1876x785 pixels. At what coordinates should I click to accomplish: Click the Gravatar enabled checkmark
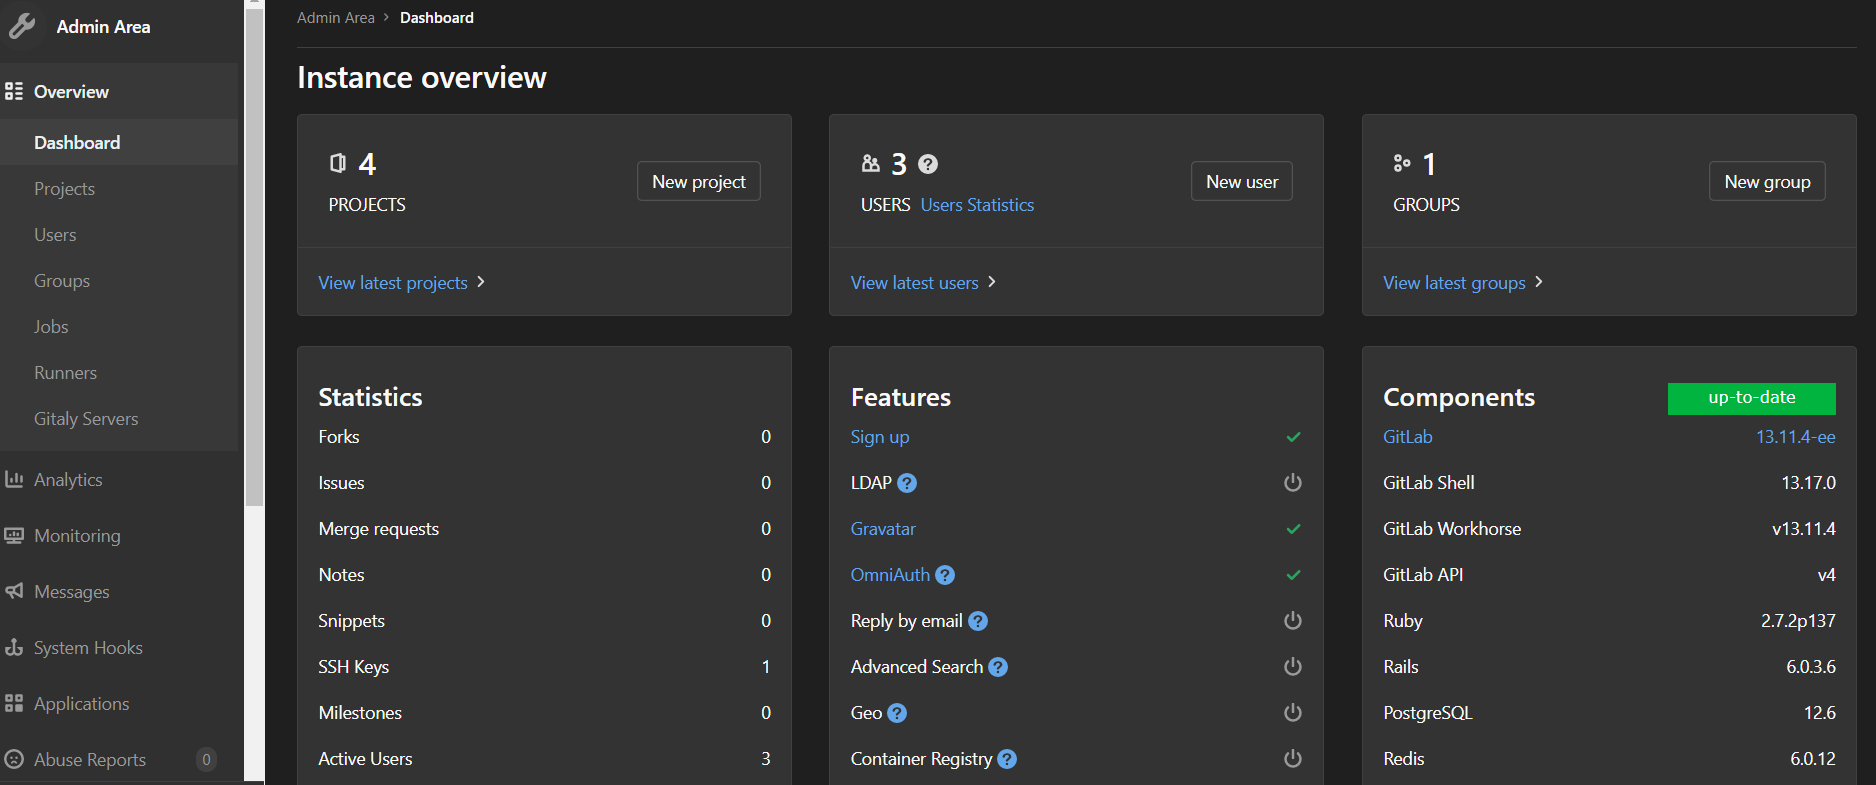1293,529
